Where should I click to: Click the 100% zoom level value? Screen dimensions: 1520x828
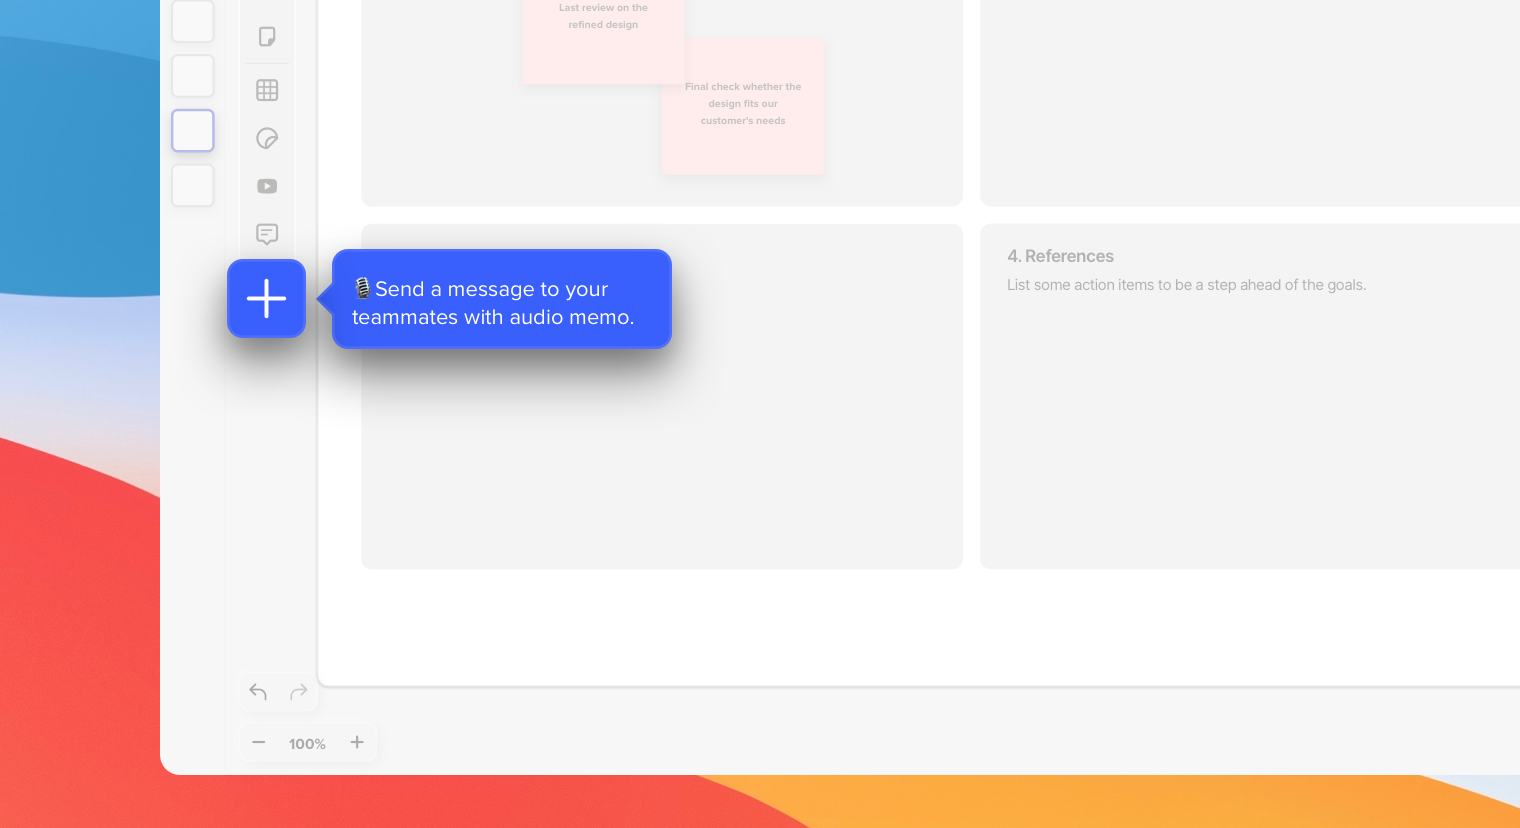pos(307,744)
